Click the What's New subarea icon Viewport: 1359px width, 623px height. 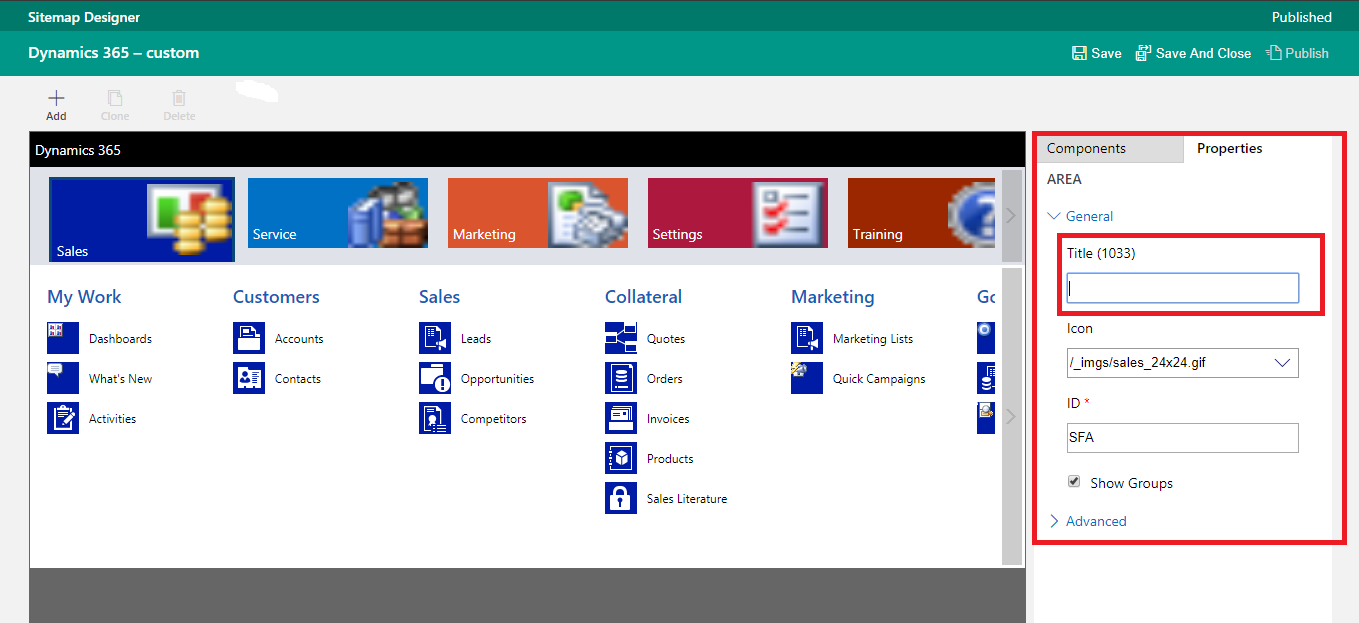(x=63, y=378)
